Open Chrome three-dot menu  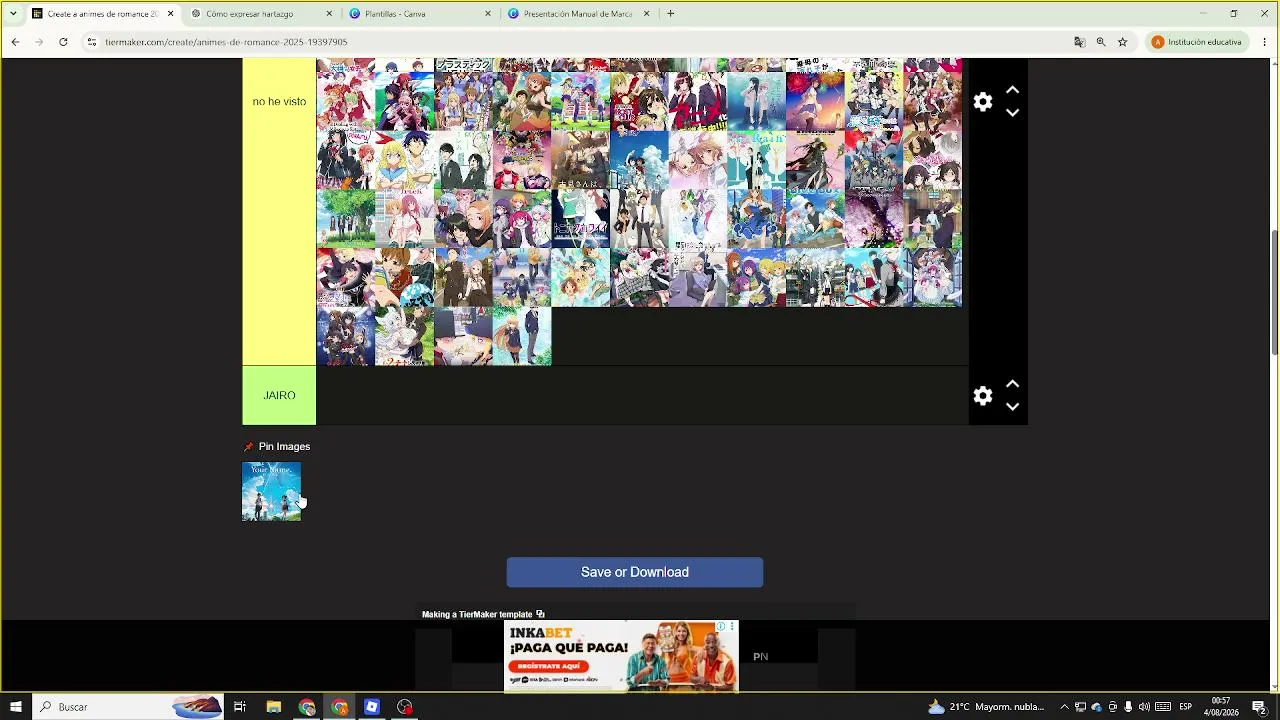(1265, 42)
